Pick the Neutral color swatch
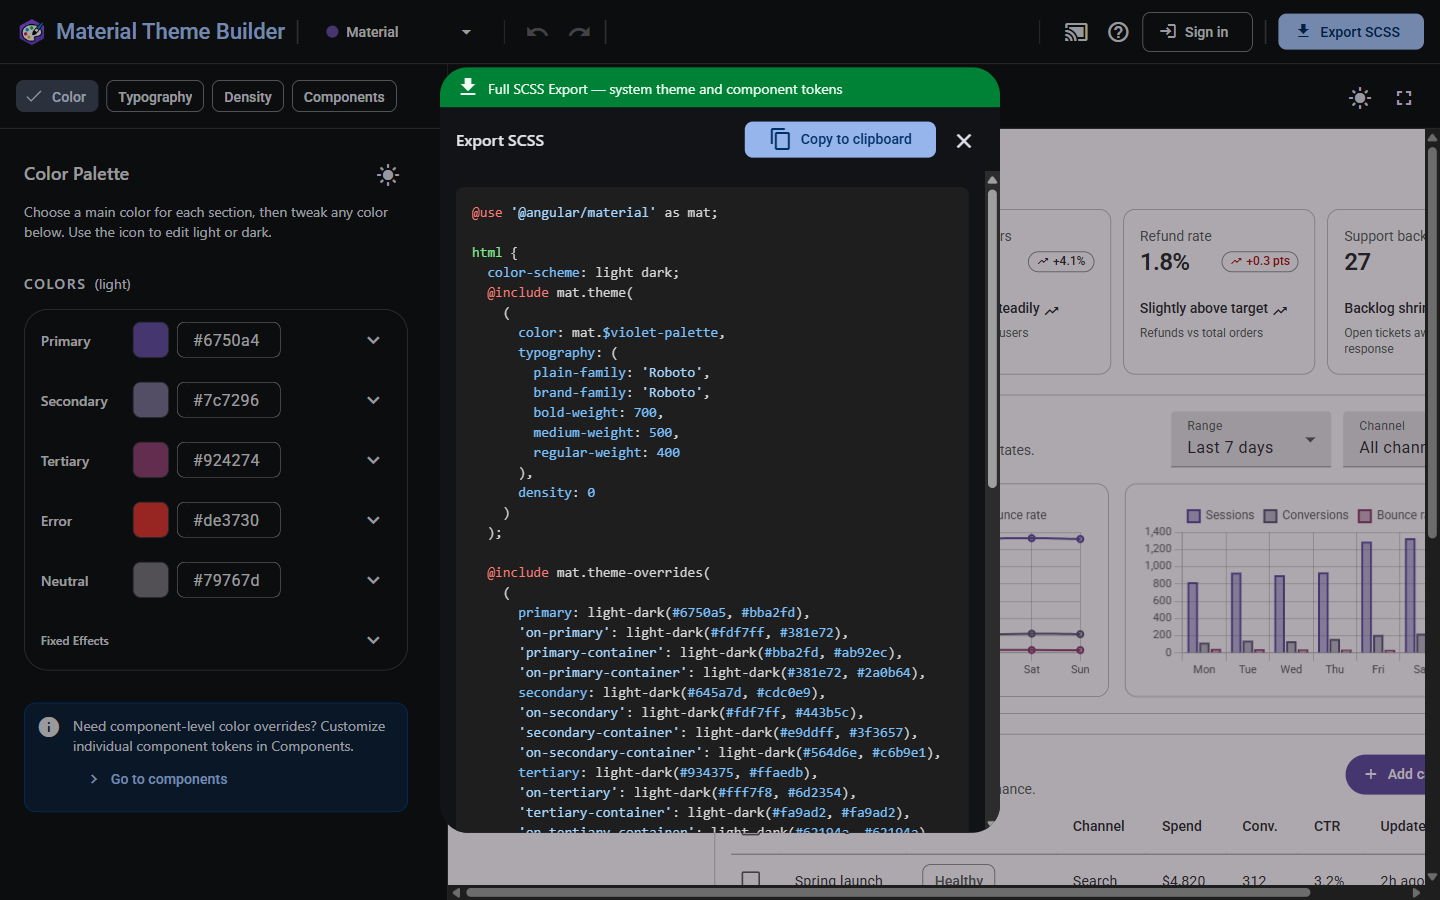Screen dimensions: 1440x900 (x=151, y=580)
